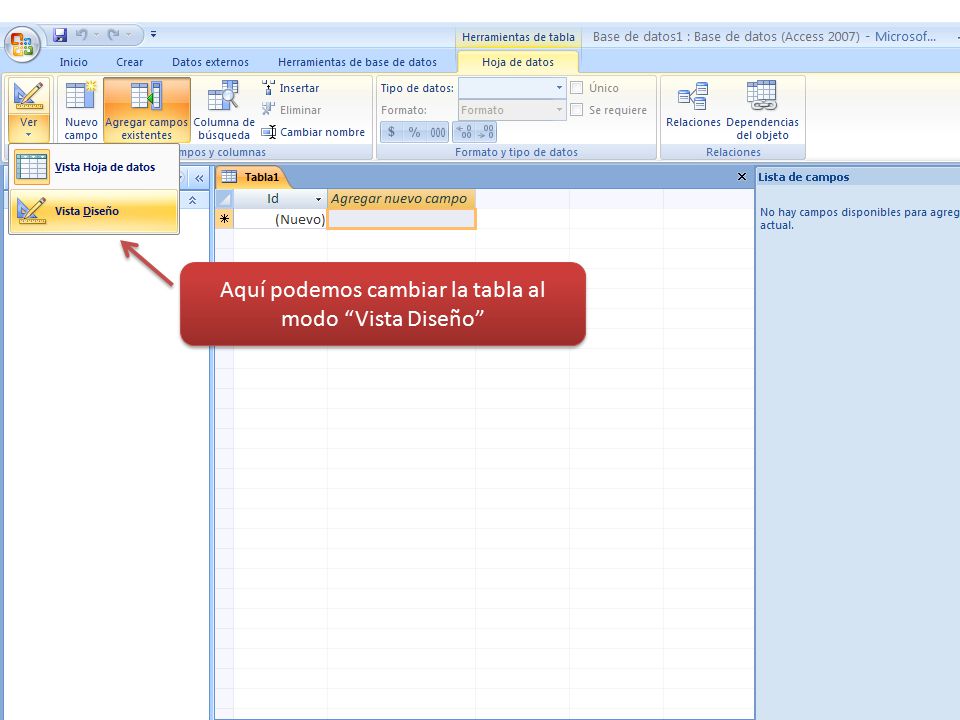Image resolution: width=960 pixels, height=720 pixels.
Task: Click Cambiar nombre
Action: pyautogui.click(x=313, y=132)
